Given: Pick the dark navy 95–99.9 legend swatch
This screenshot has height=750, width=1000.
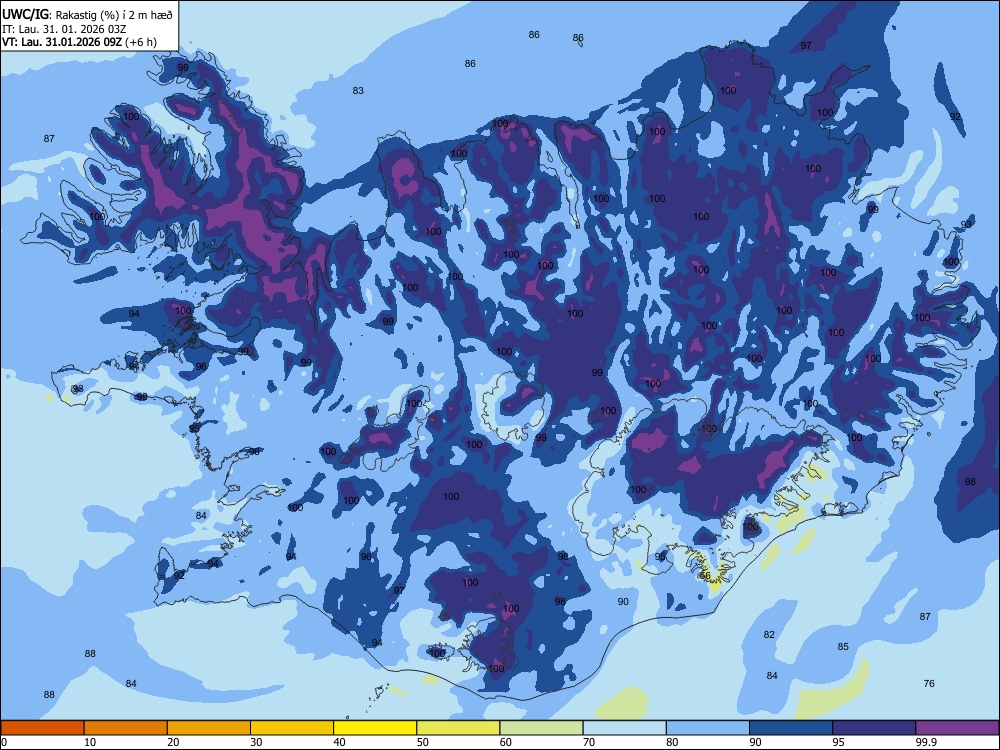Looking at the screenshot, I should [874, 728].
